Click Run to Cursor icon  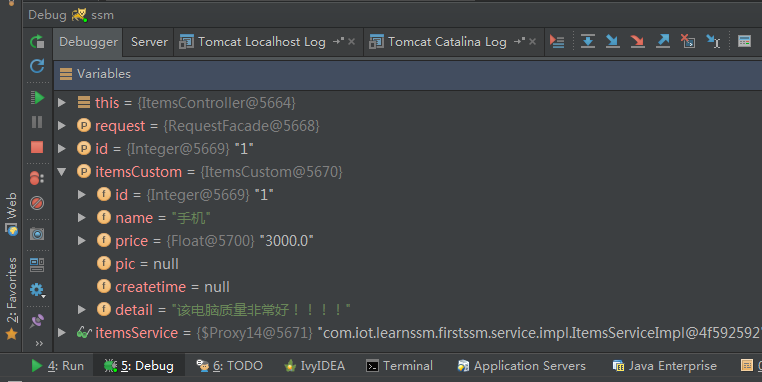(713, 41)
